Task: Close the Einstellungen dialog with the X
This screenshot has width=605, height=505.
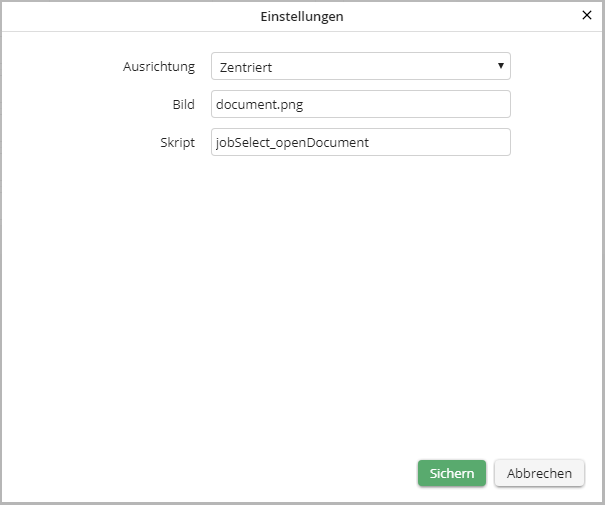Action: tap(587, 15)
